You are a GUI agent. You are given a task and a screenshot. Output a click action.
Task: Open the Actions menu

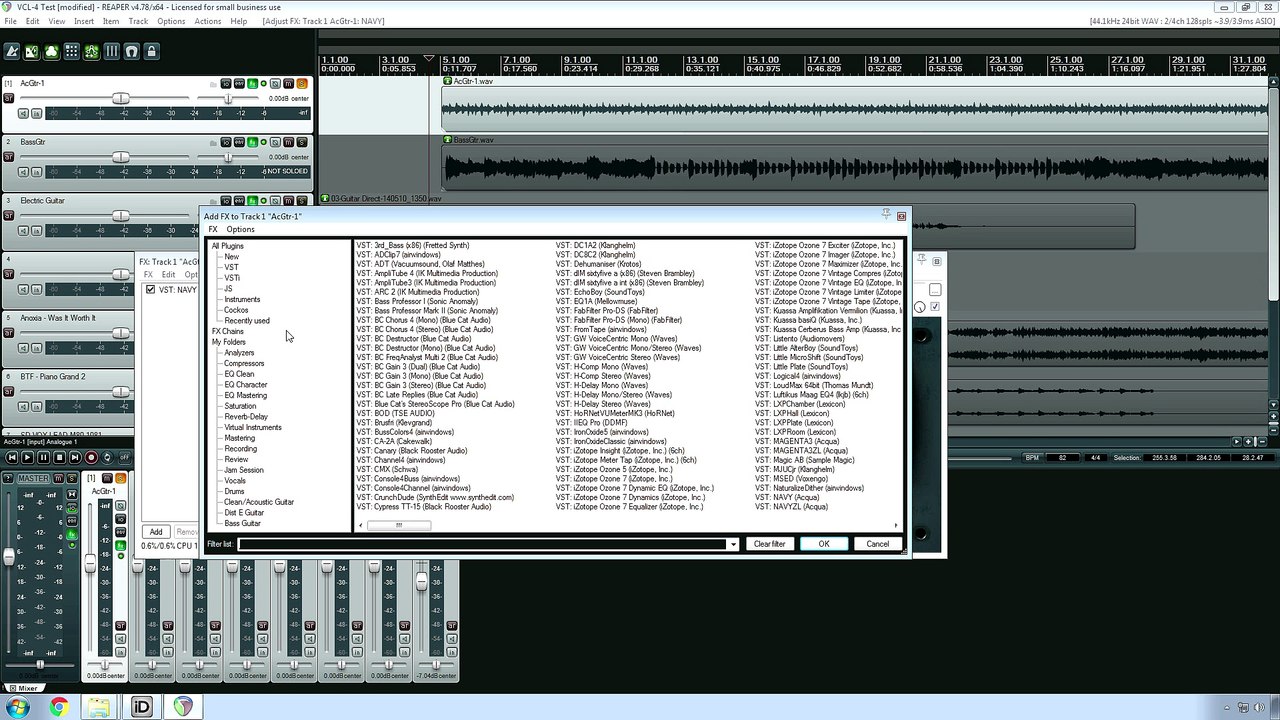[208, 21]
